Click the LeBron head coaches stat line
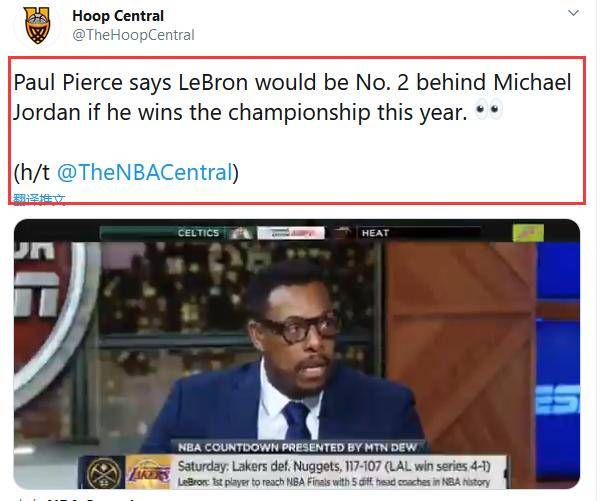The height and width of the screenshot is (501, 605). pyautogui.click(x=334, y=482)
